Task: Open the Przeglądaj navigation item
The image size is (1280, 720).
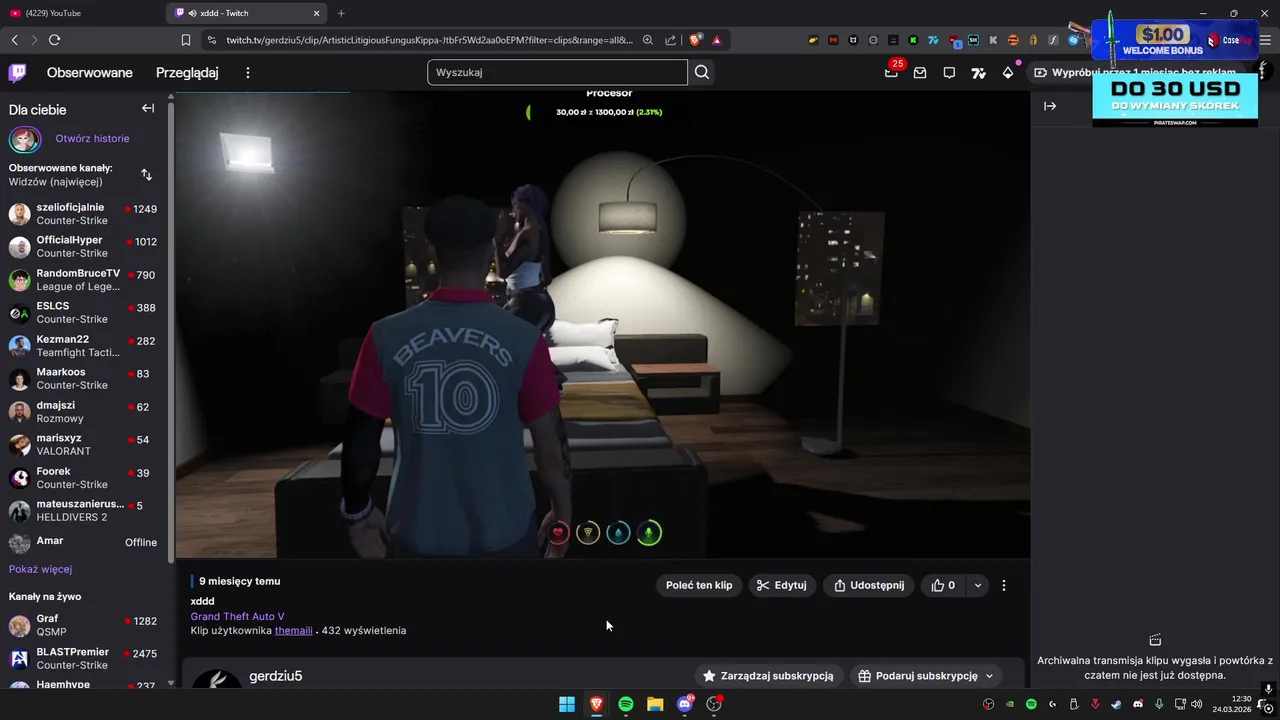Action: (x=187, y=73)
